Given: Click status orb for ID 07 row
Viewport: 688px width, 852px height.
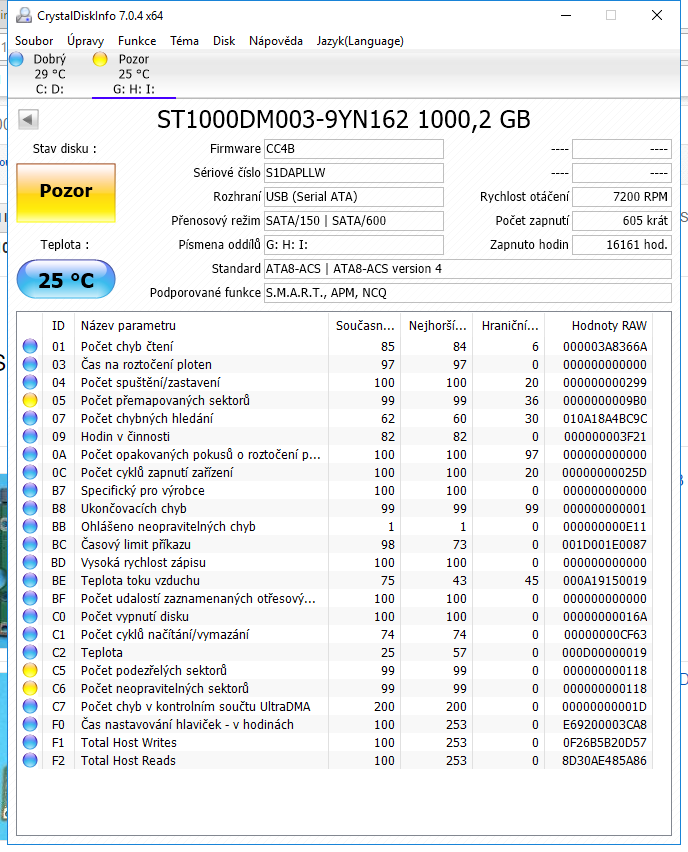Looking at the screenshot, I should [30, 418].
